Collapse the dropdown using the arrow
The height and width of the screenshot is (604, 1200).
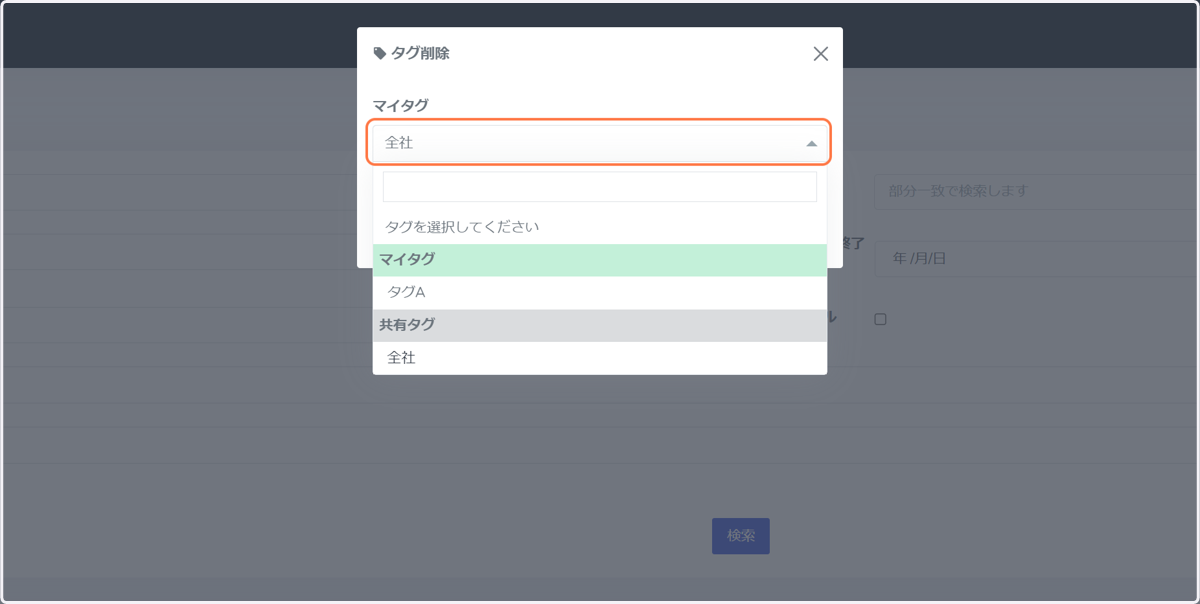click(811, 144)
